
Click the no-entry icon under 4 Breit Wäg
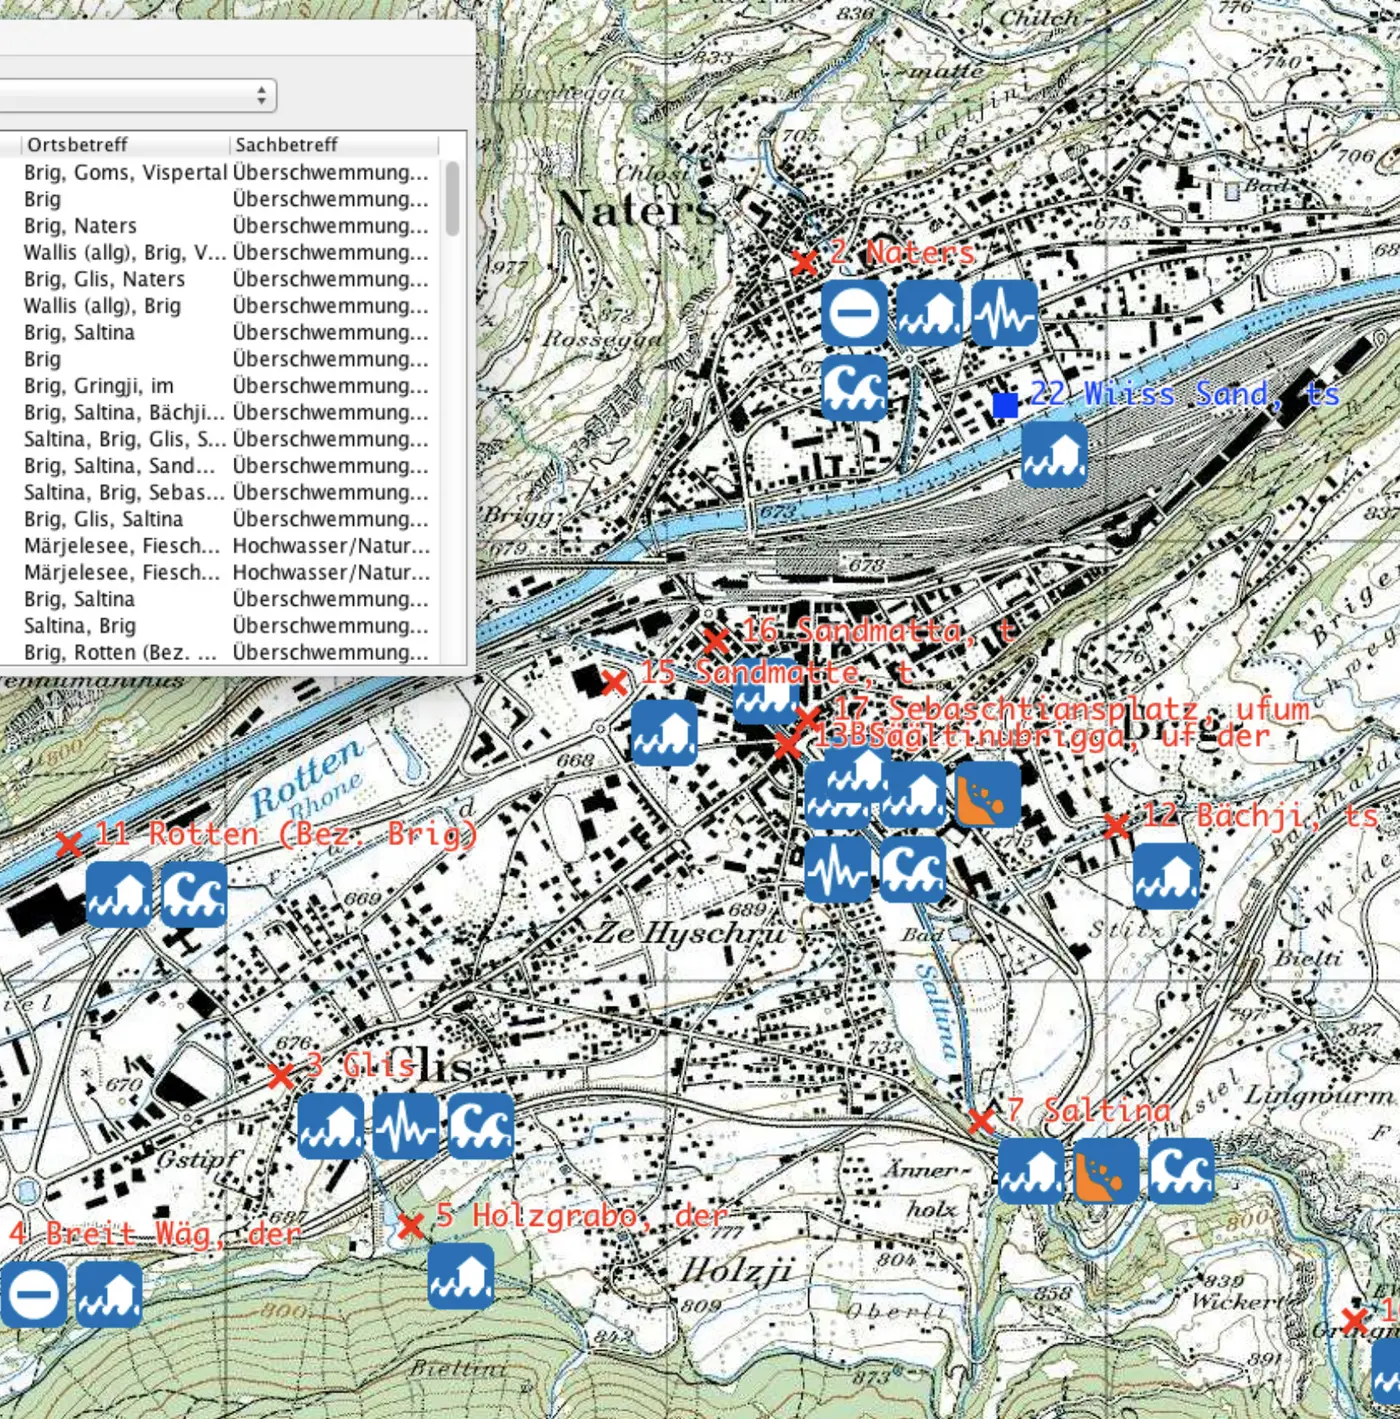[x=34, y=1294]
